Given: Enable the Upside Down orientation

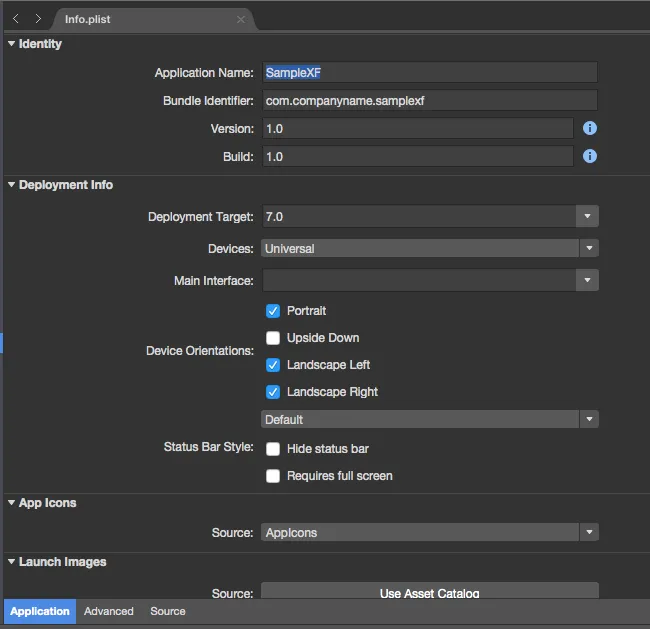Looking at the screenshot, I should [273, 338].
